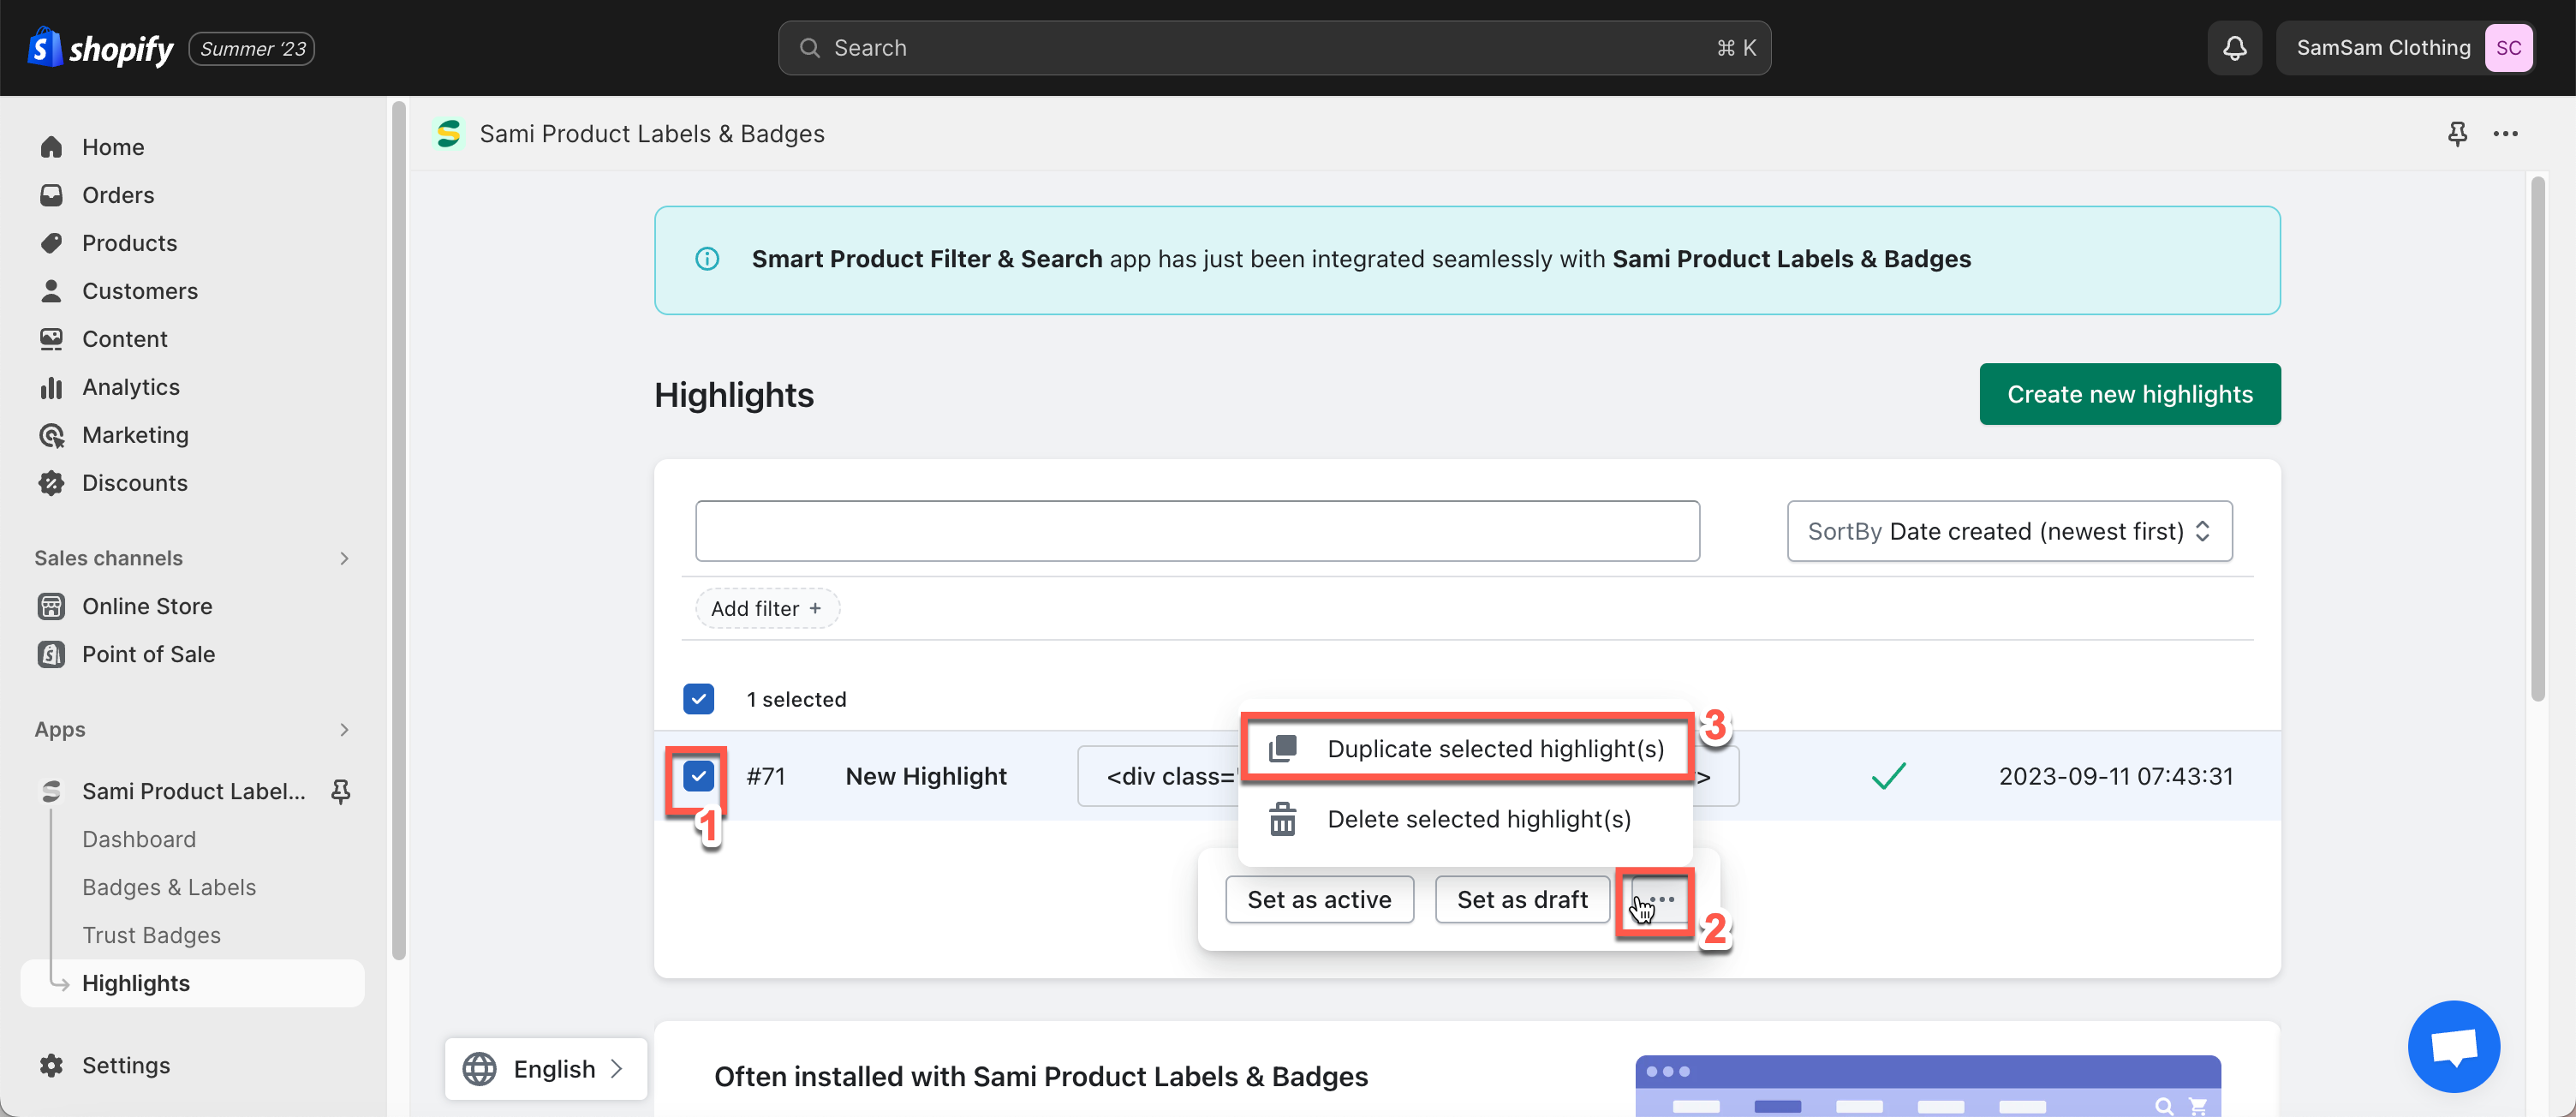The height and width of the screenshot is (1117, 2576).
Task: Click Set as draft button
Action: point(1522,900)
